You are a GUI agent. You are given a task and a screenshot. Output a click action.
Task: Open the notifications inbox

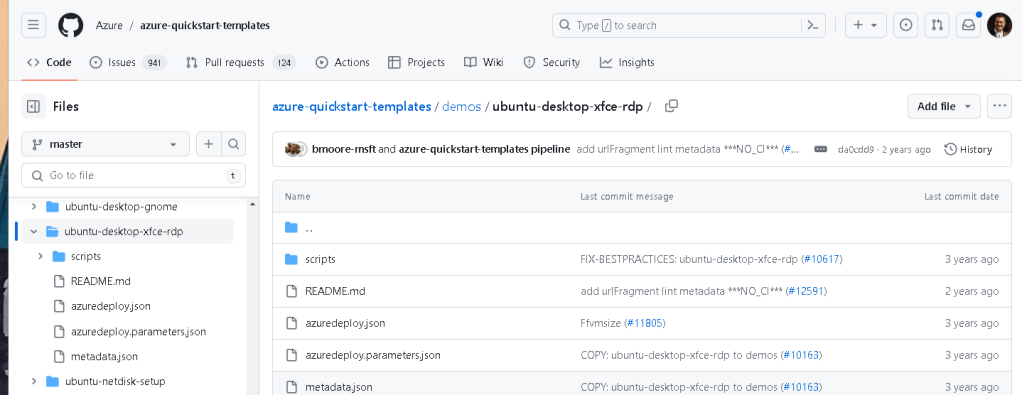(x=969, y=25)
